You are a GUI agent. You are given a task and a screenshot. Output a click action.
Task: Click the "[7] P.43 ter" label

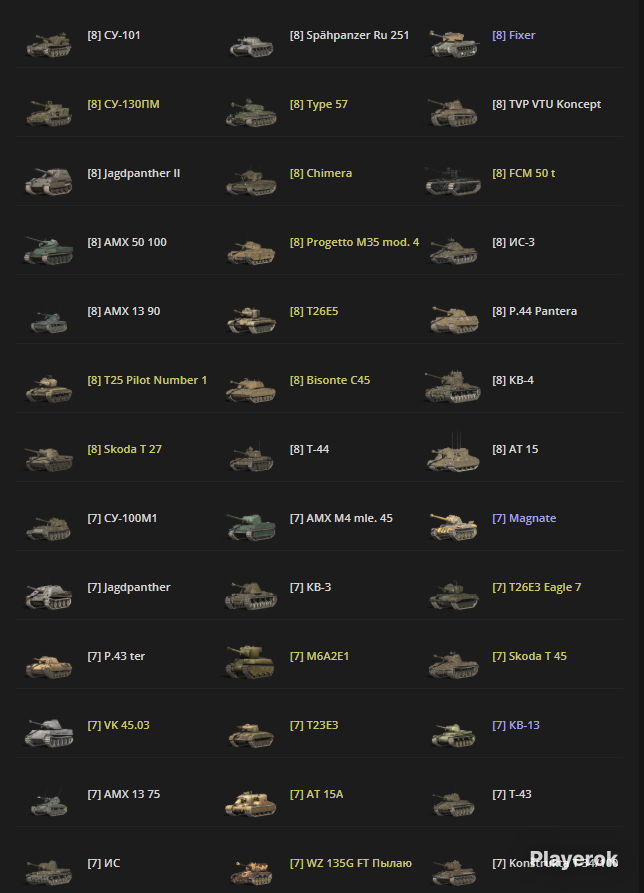coord(116,656)
